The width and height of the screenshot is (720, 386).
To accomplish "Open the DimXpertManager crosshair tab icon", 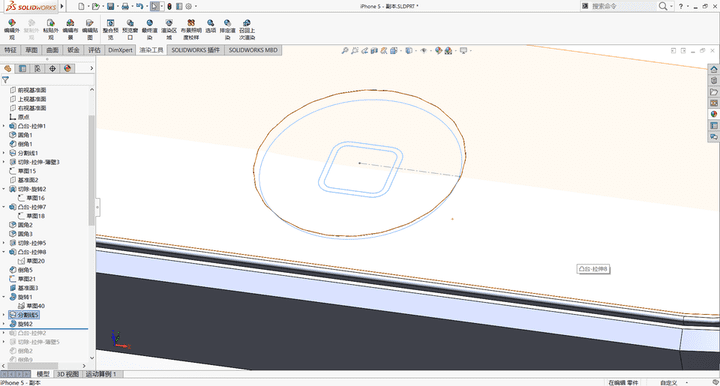I will point(52,68).
